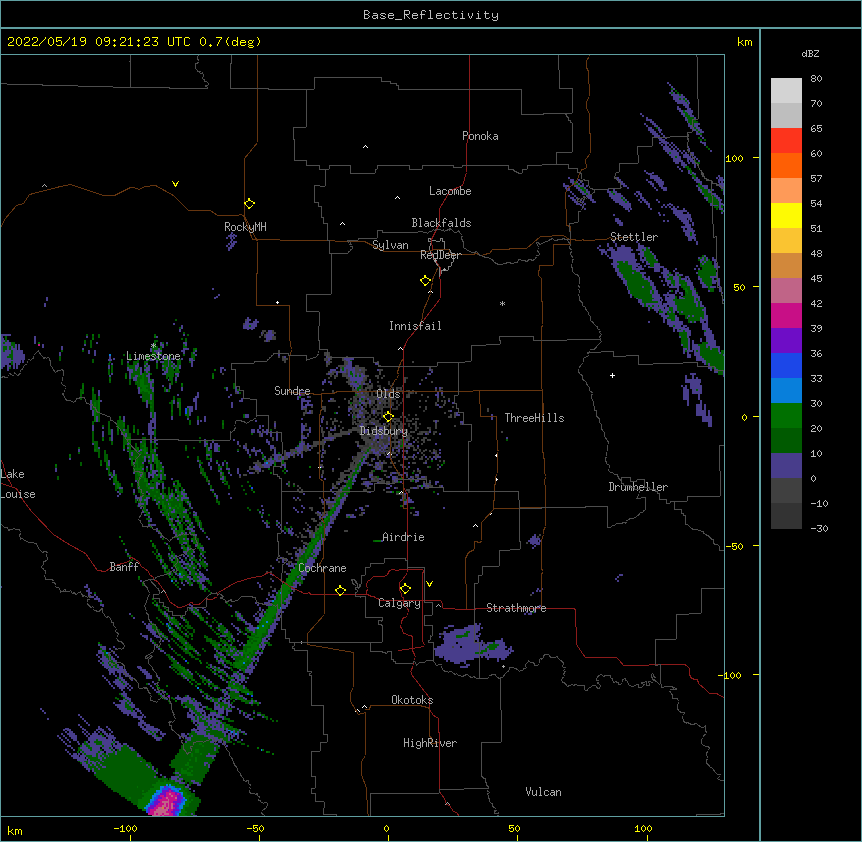Select the -50 tick on right axis
862x842 pixels.
(x=734, y=546)
